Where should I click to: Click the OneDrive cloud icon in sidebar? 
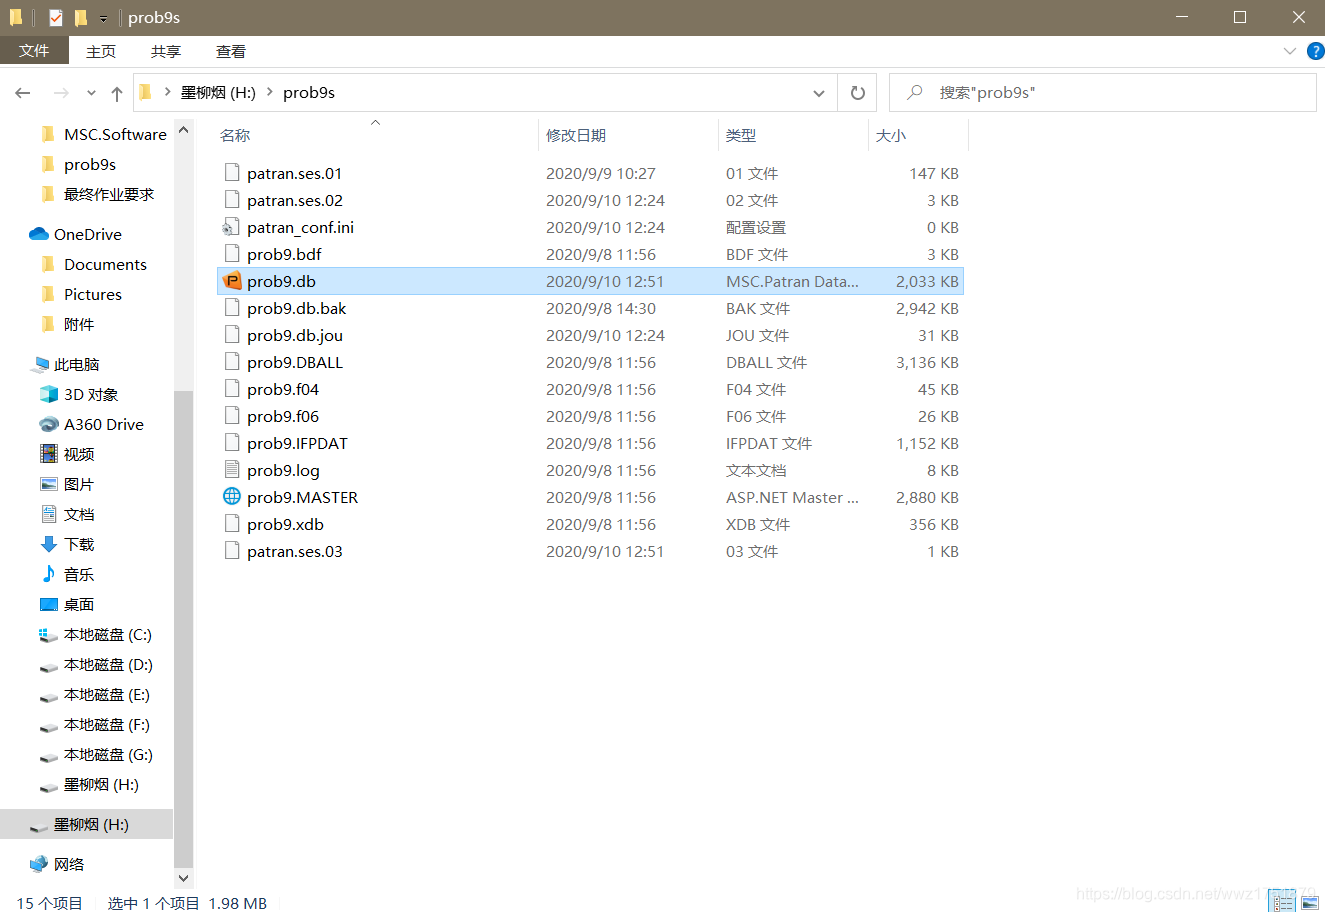click(x=39, y=234)
